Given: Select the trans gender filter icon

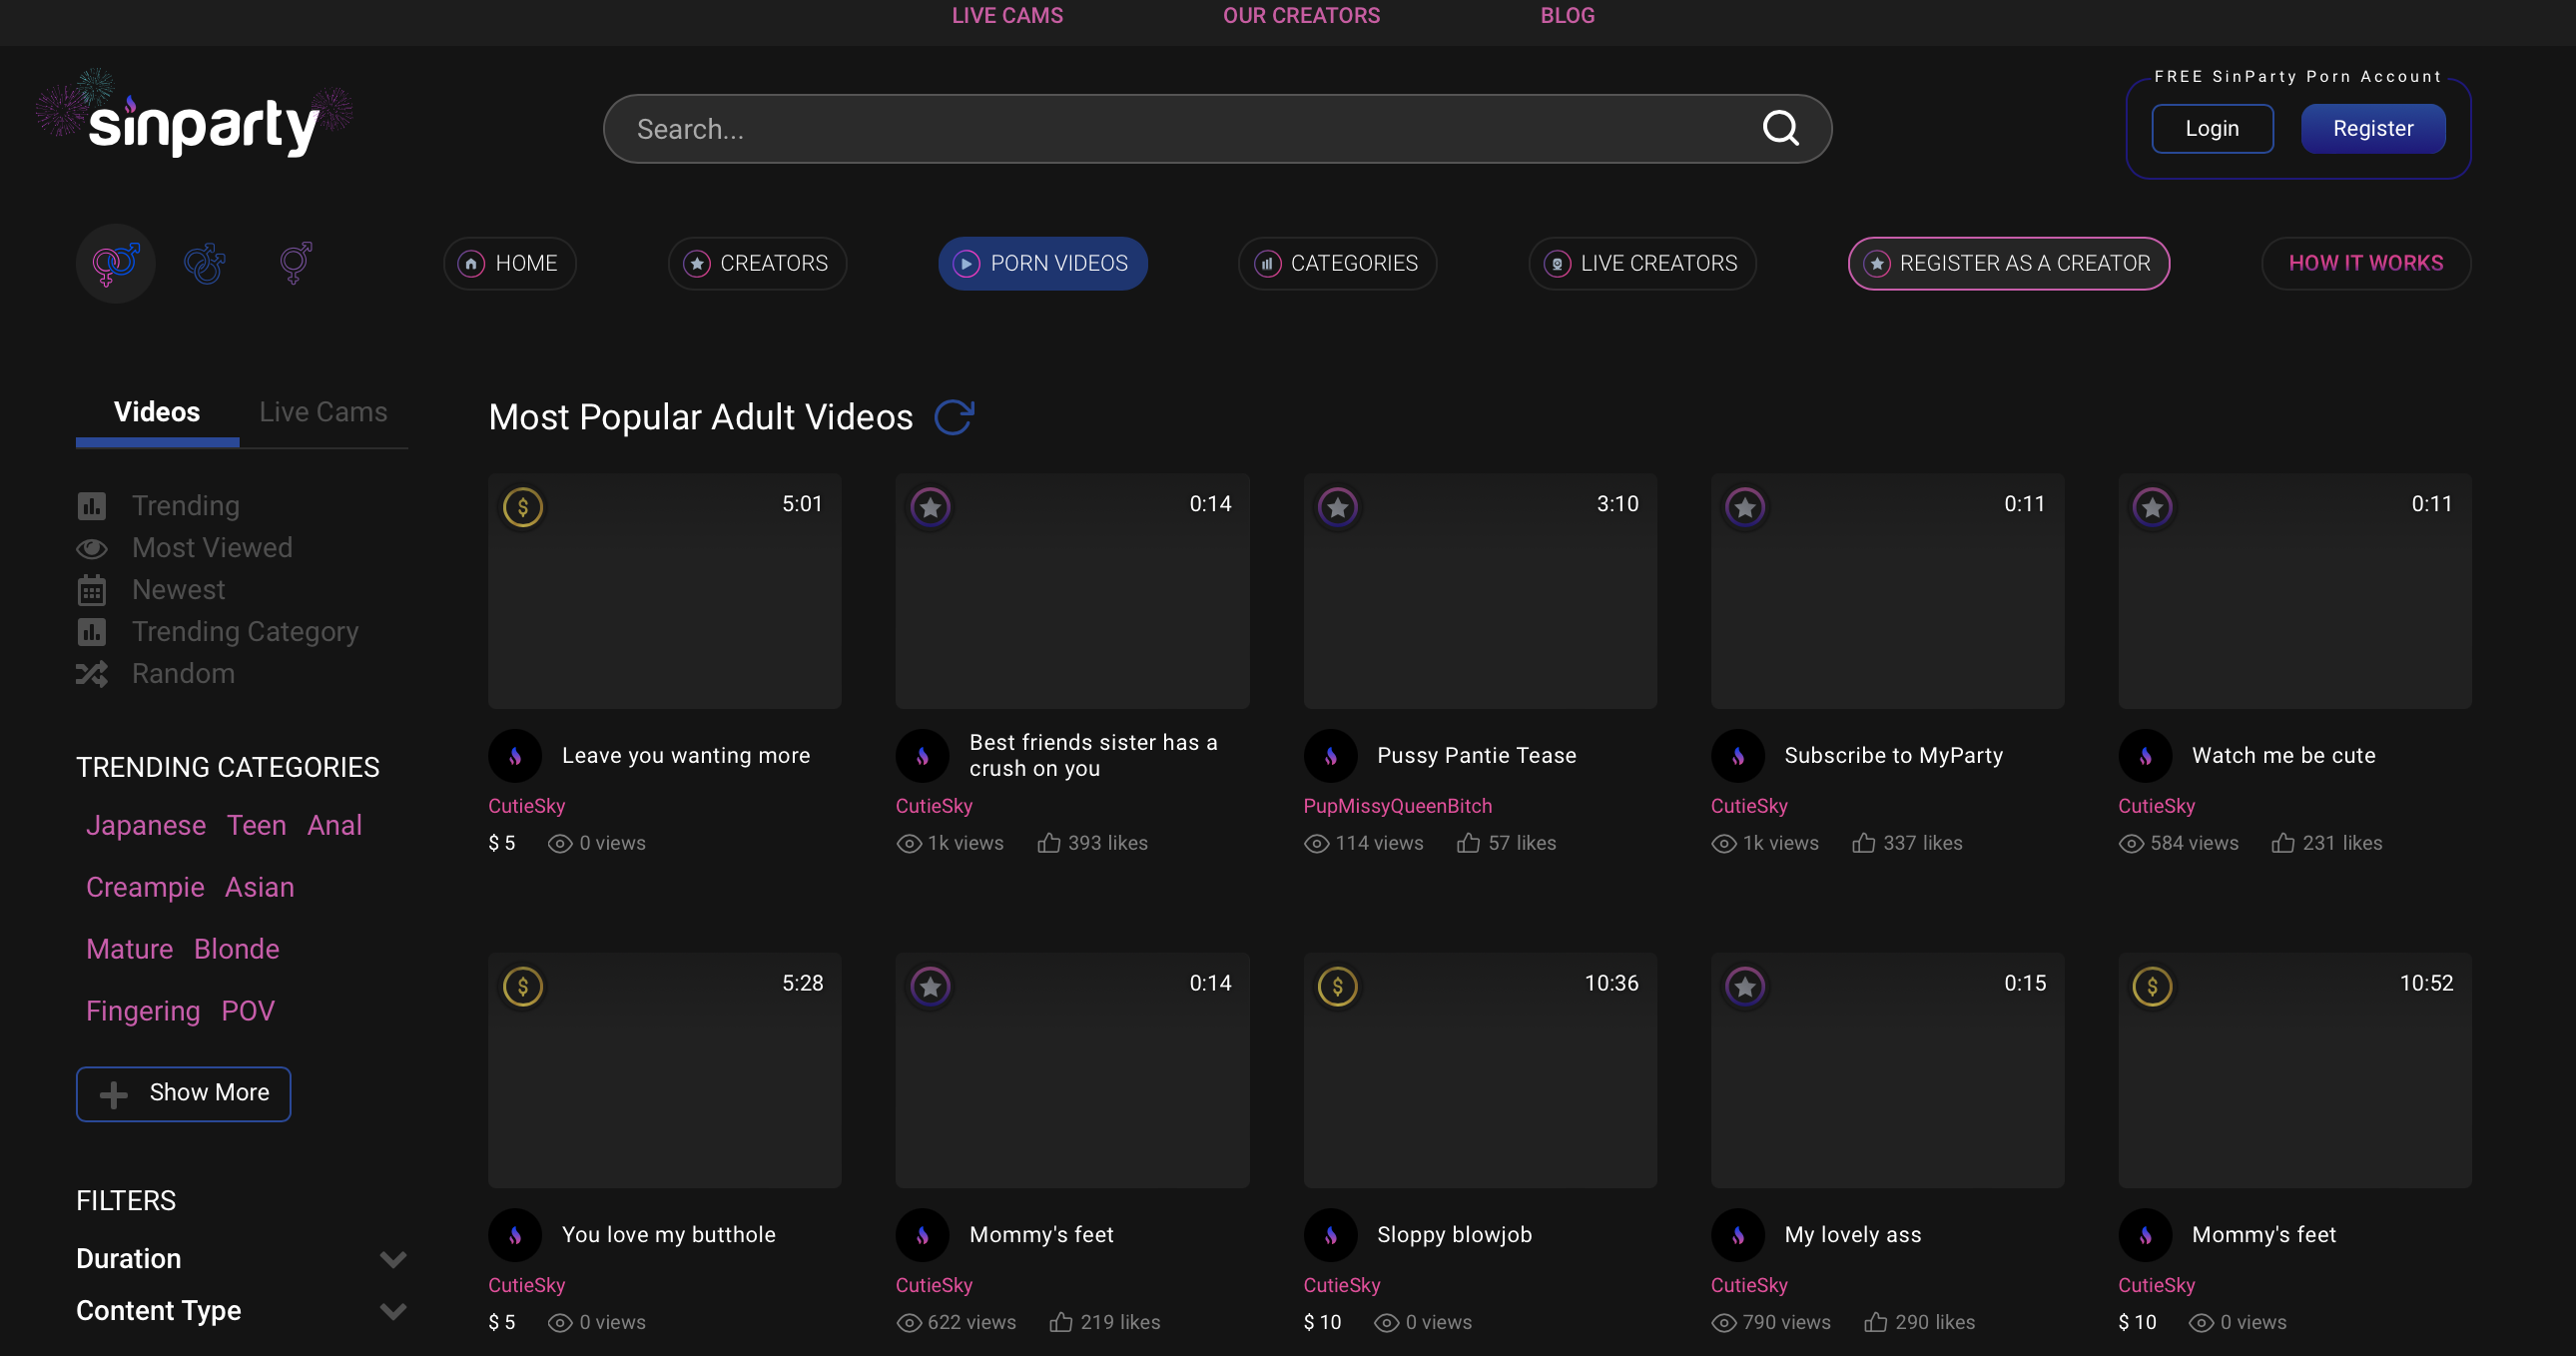Looking at the screenshot, I should 295,263.
